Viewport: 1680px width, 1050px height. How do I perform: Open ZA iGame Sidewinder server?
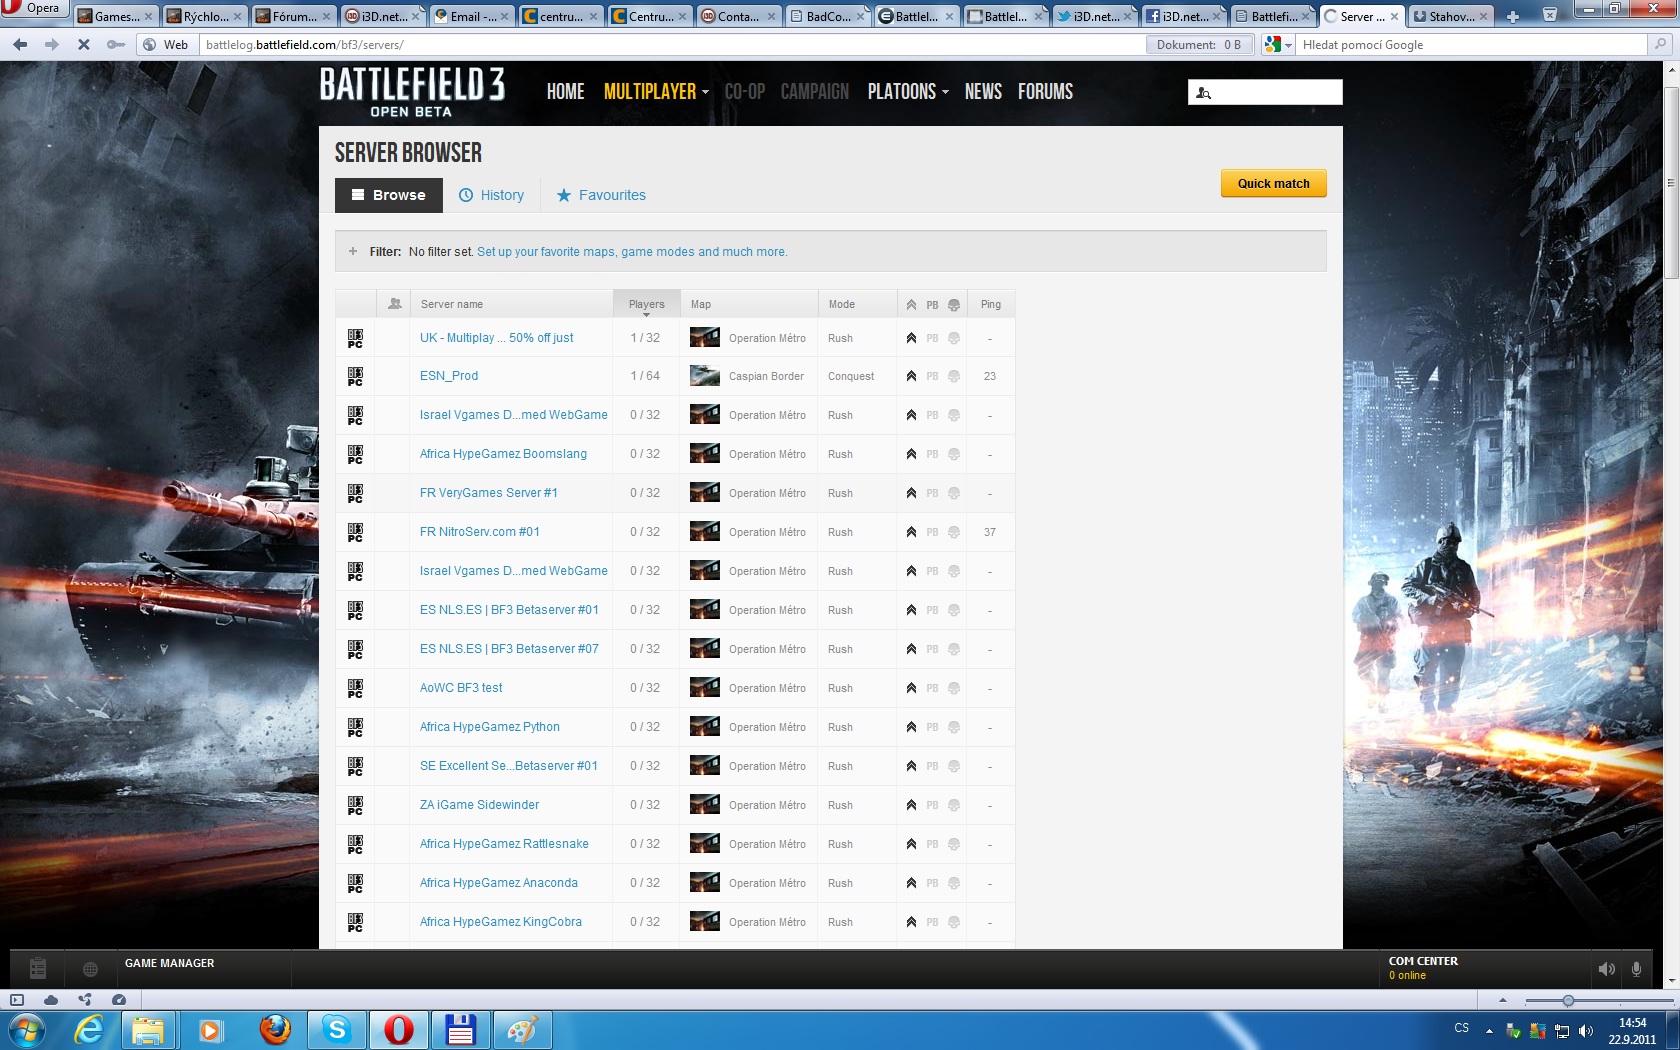(x=479, y=805)
